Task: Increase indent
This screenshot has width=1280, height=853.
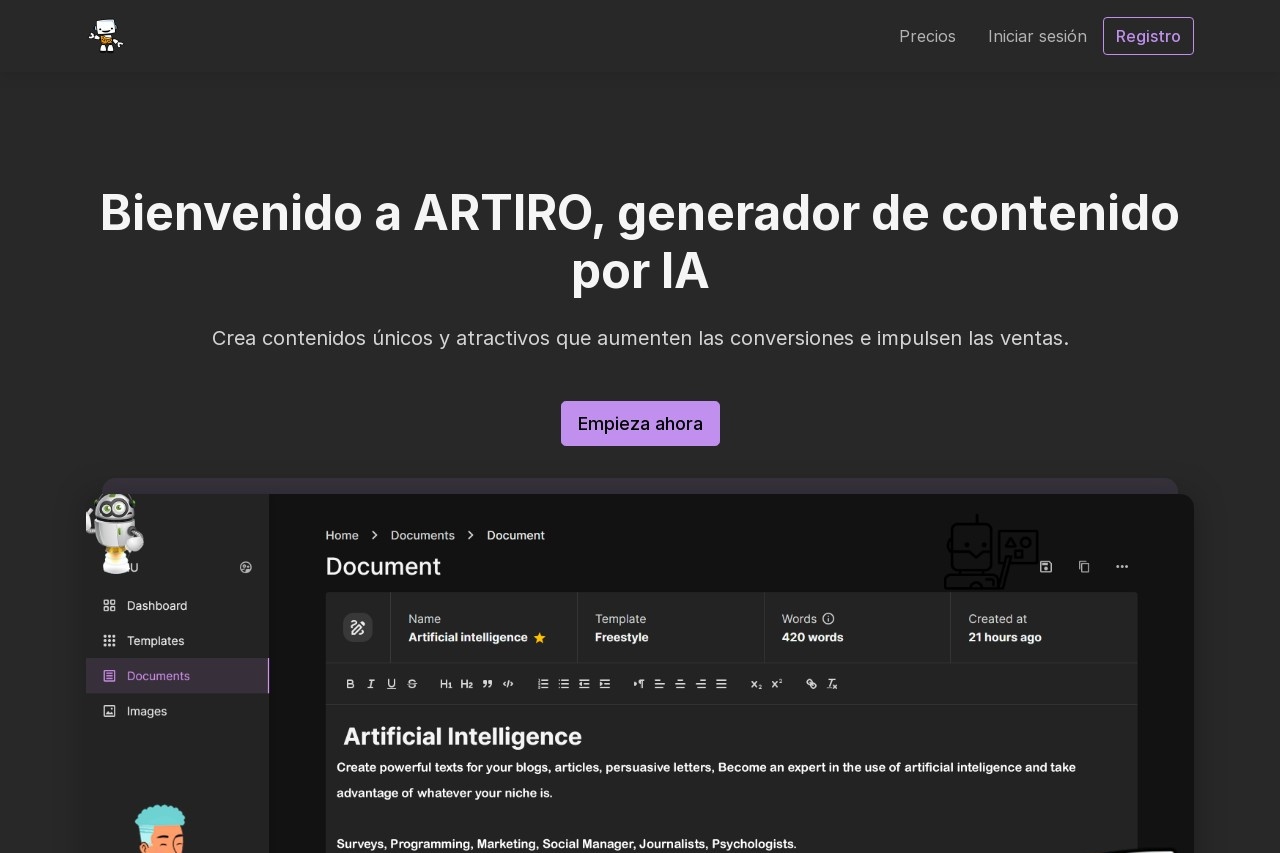Action: pos(605,684)
